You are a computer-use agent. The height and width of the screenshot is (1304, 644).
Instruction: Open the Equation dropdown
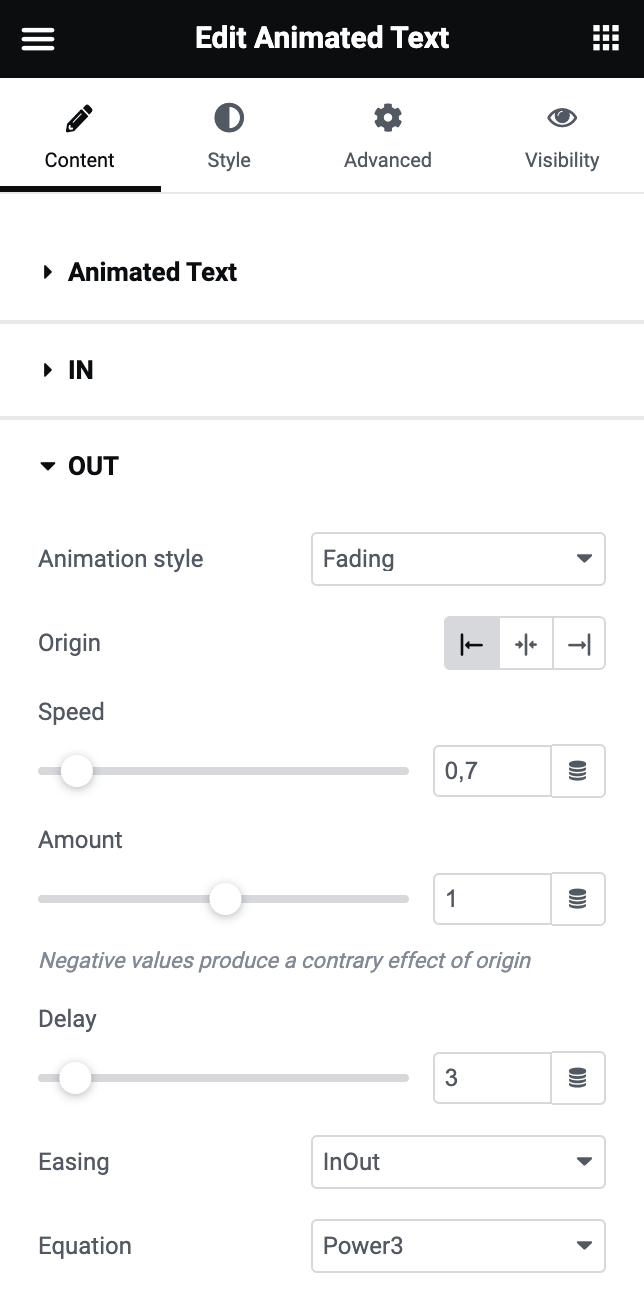(x=458, y=1246)
